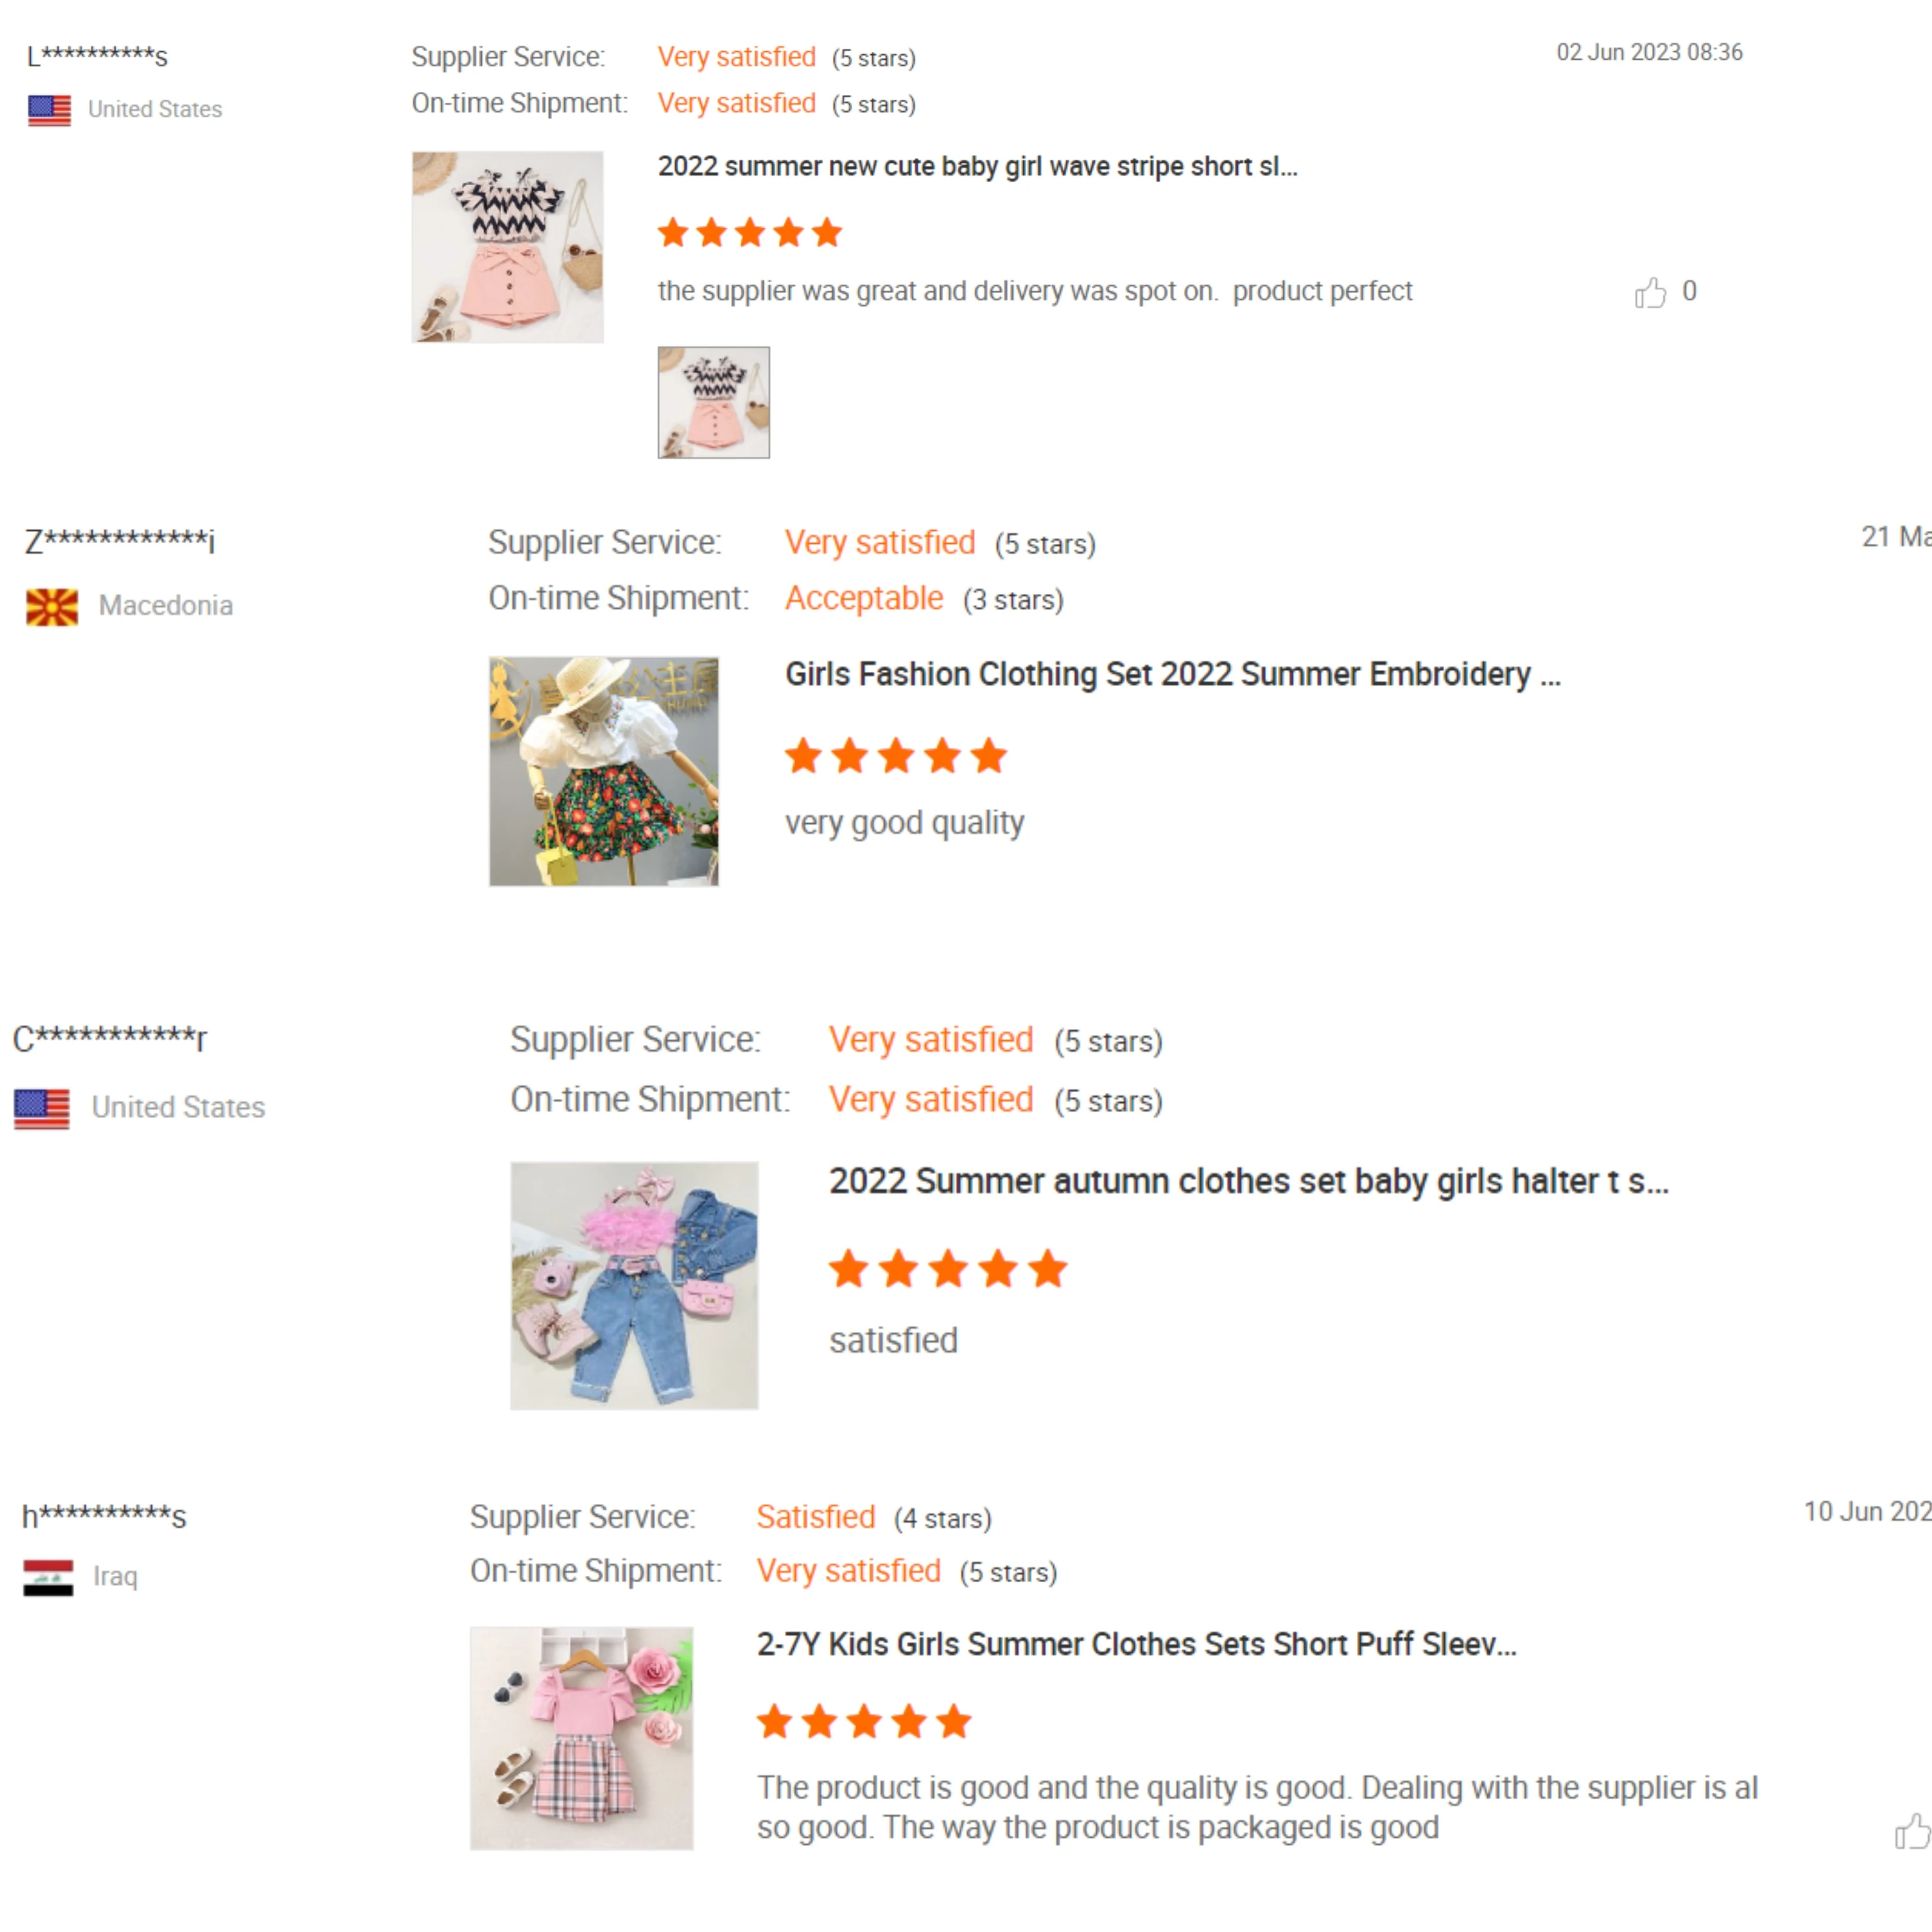The image size is (1932, 1932).
Task: Open the floral skirt outfit product image
Action: pos(604,771)
